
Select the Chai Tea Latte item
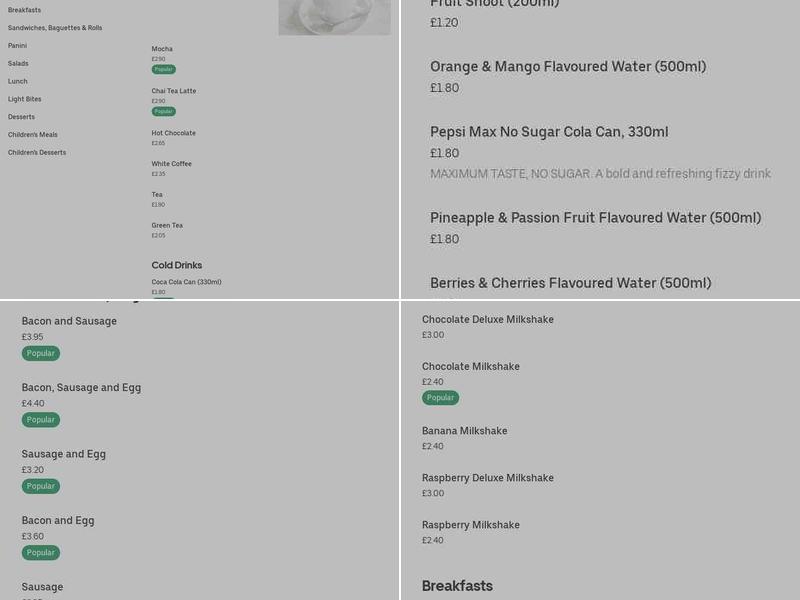click(x=174, y=91)
